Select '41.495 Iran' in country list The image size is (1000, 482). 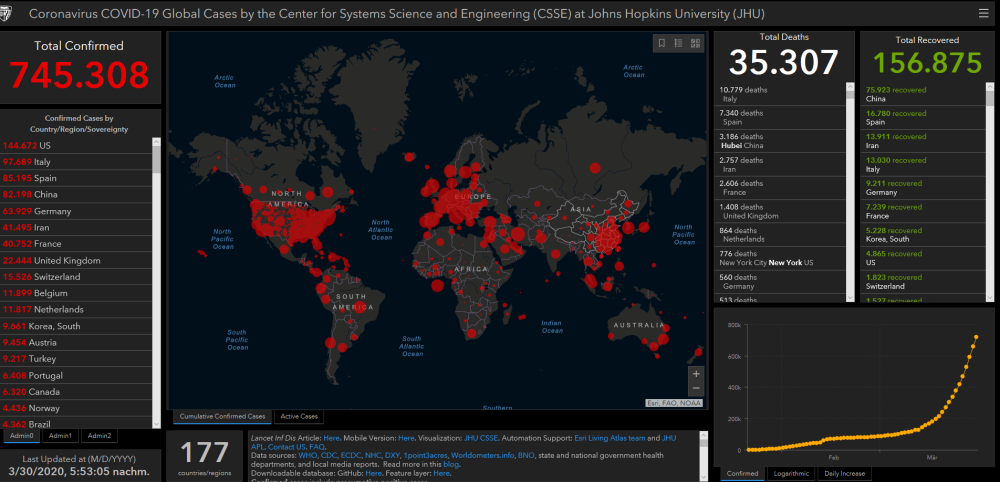[76, 228]
